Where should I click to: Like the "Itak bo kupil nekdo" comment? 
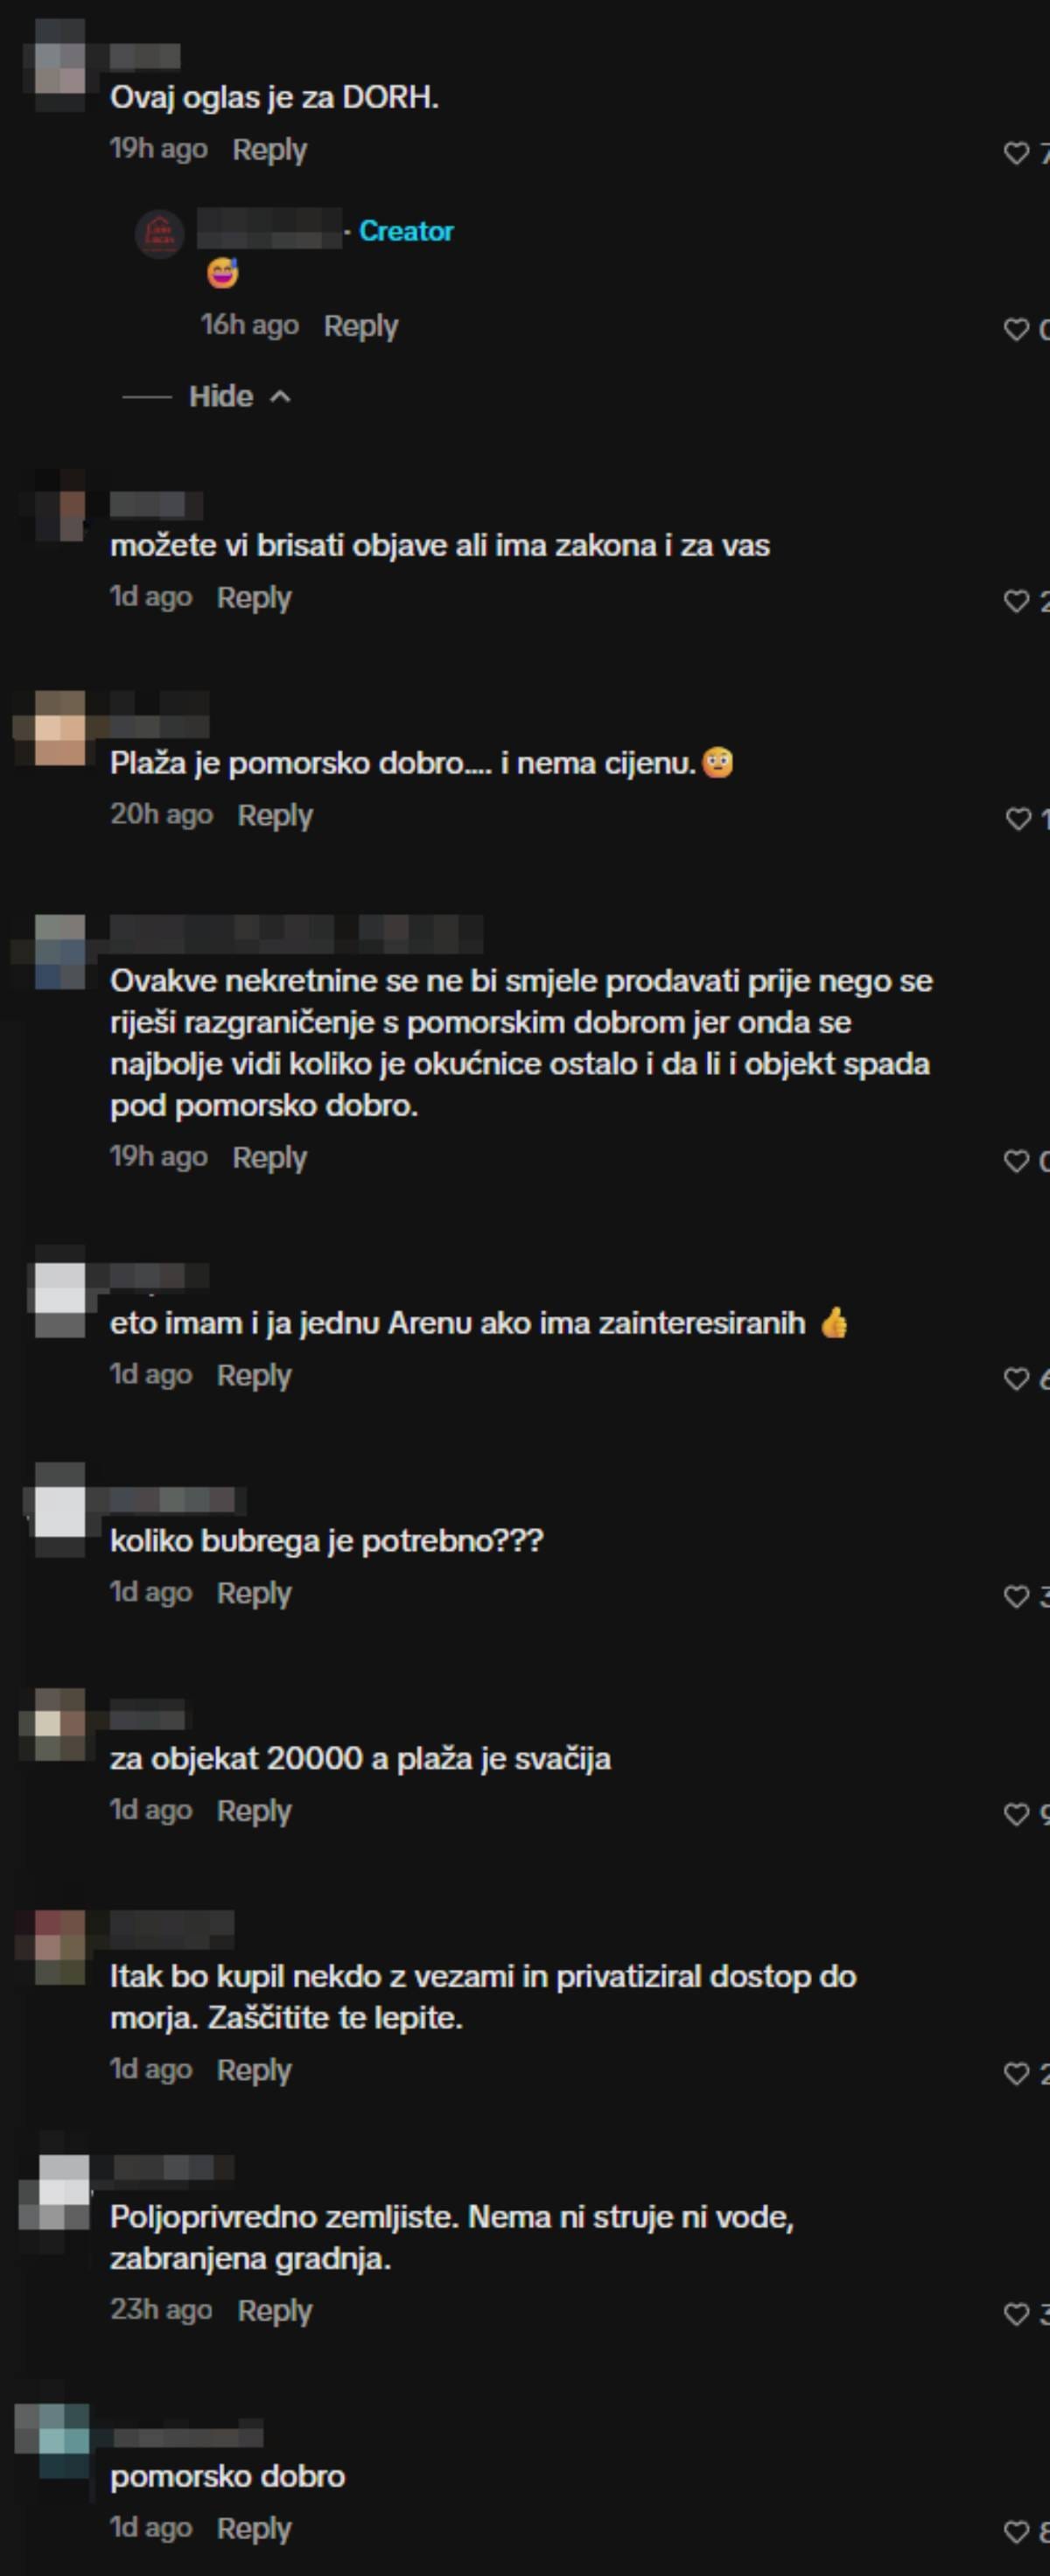1016,2074
